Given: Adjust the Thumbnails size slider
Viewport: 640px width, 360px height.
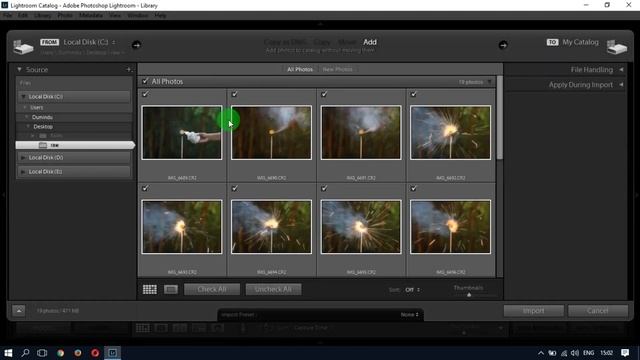Looking at the screenshot, I should (469, 295).
